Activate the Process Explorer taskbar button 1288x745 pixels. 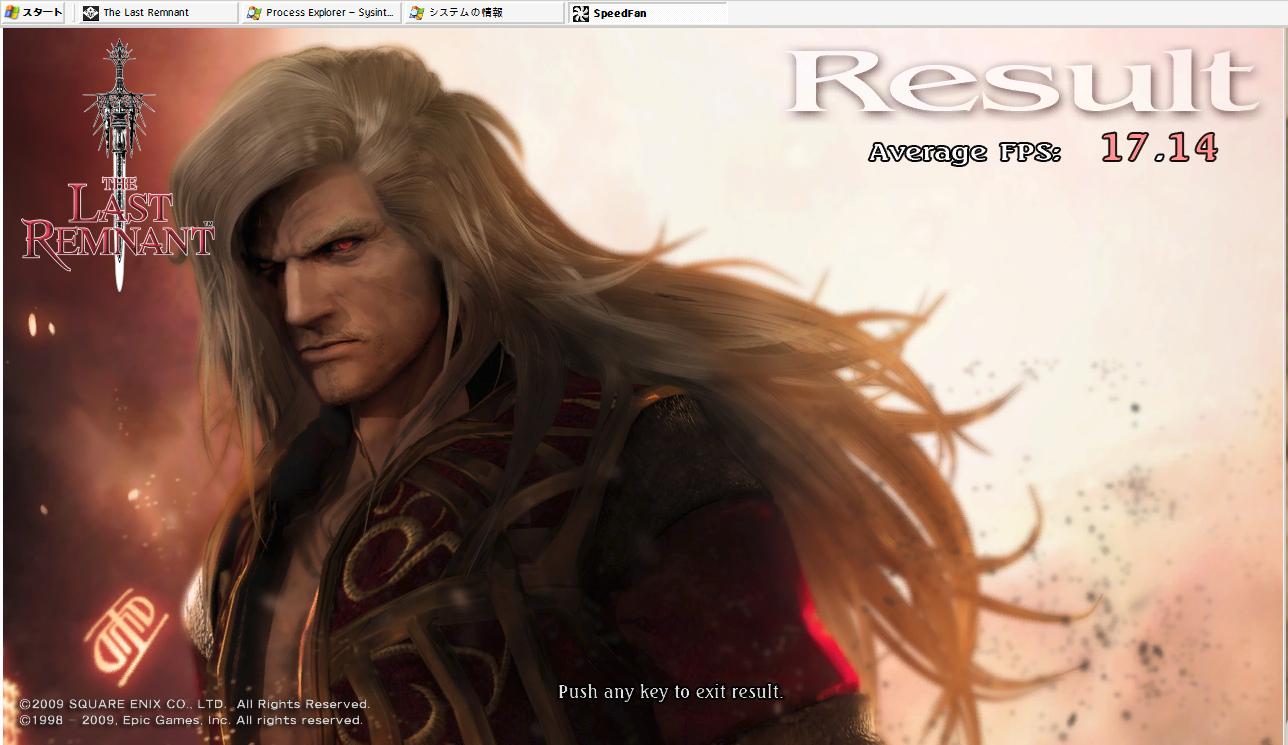point(321,13)
